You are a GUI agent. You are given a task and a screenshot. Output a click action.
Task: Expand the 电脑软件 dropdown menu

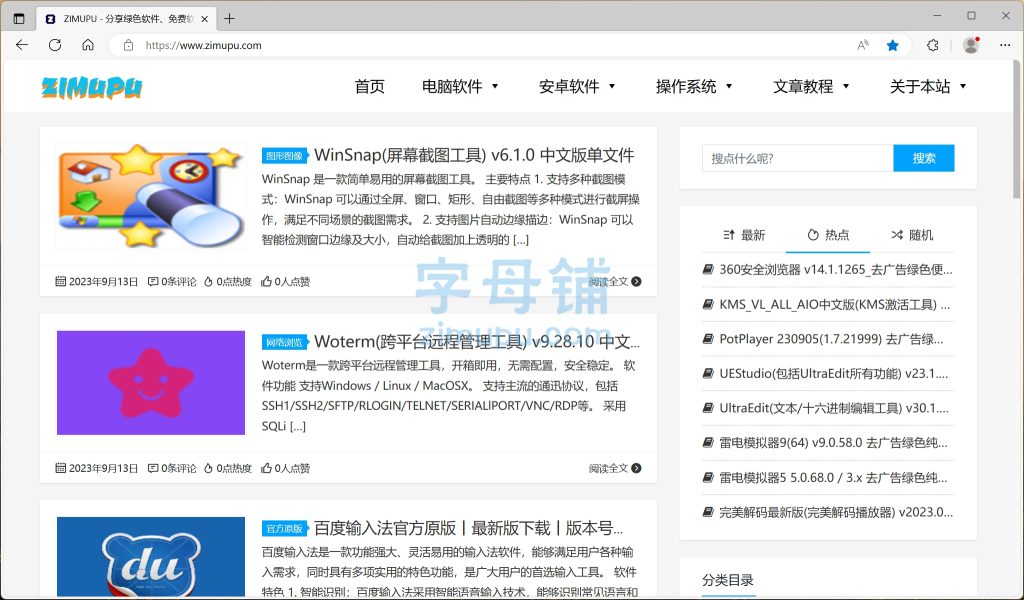[460, 86]
